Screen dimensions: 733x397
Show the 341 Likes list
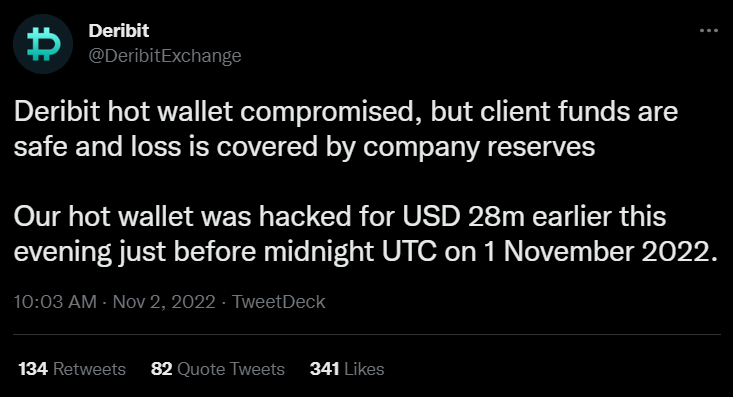pyautogui.click(x=347, y=369)
